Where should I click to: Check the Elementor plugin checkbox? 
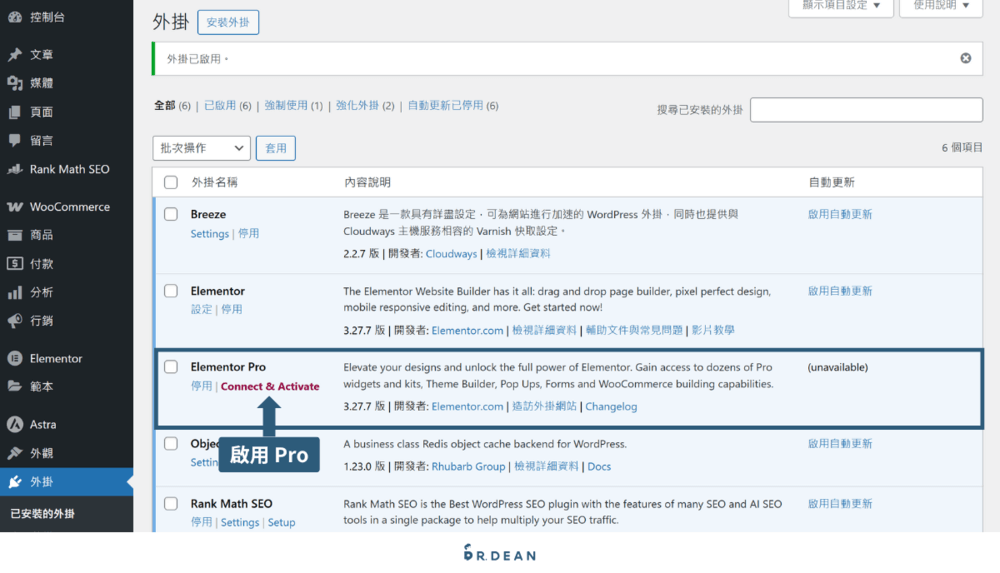click(x=171, y=291)
